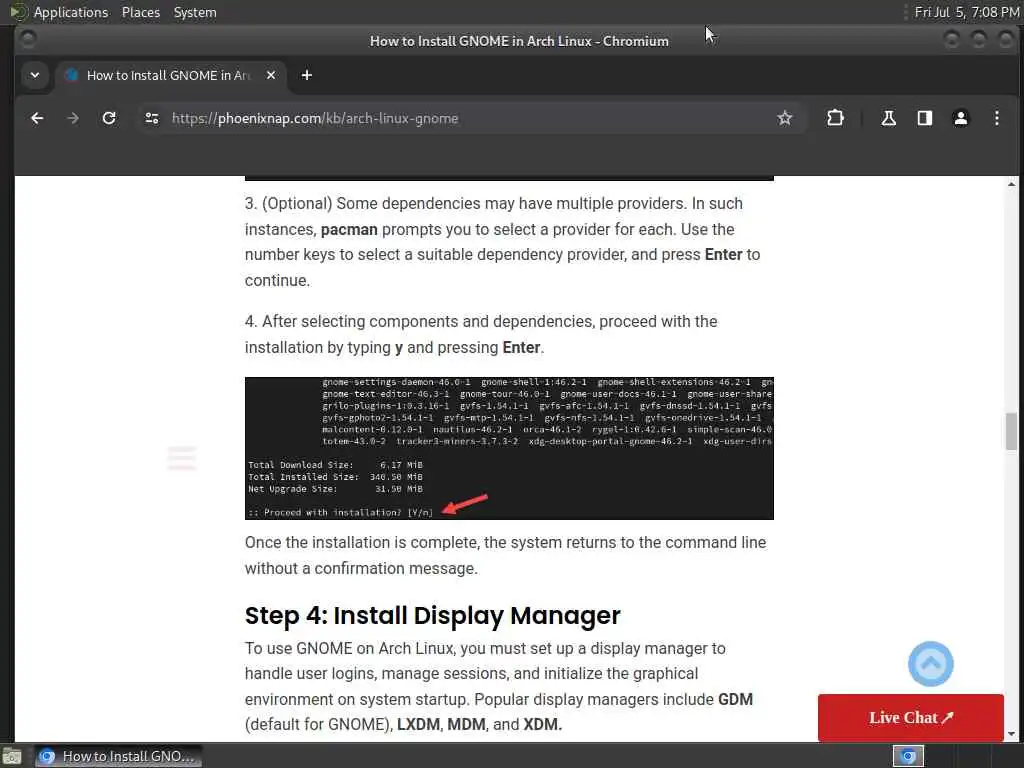Go back to the previous page

click(x=37, y=118)
